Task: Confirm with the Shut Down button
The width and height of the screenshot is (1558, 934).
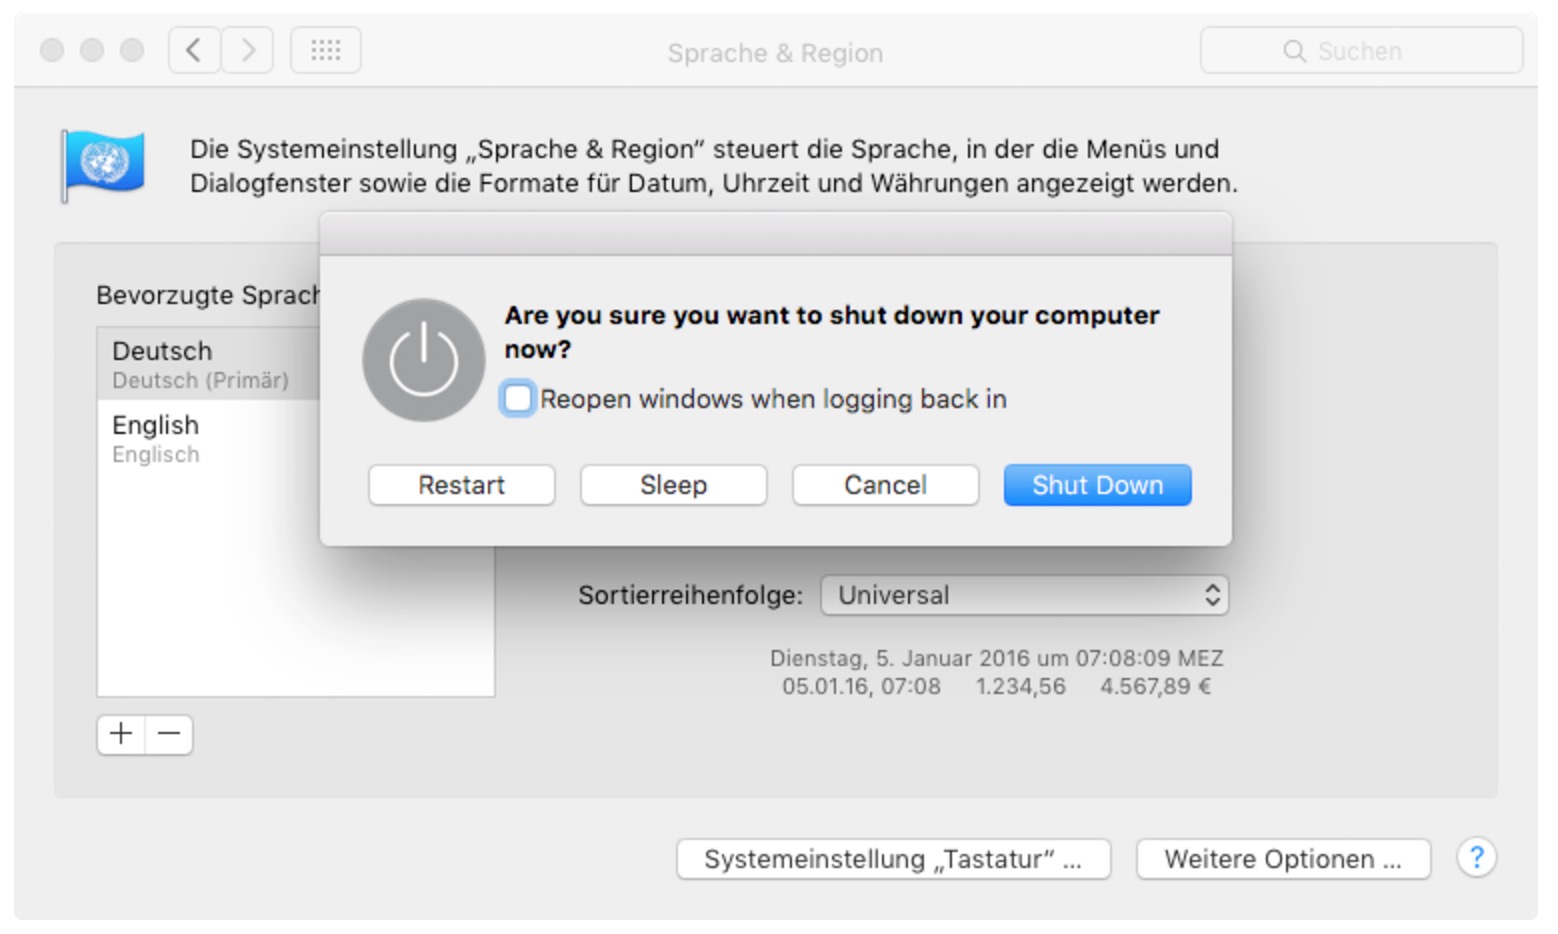Action: coord(1098,485)
